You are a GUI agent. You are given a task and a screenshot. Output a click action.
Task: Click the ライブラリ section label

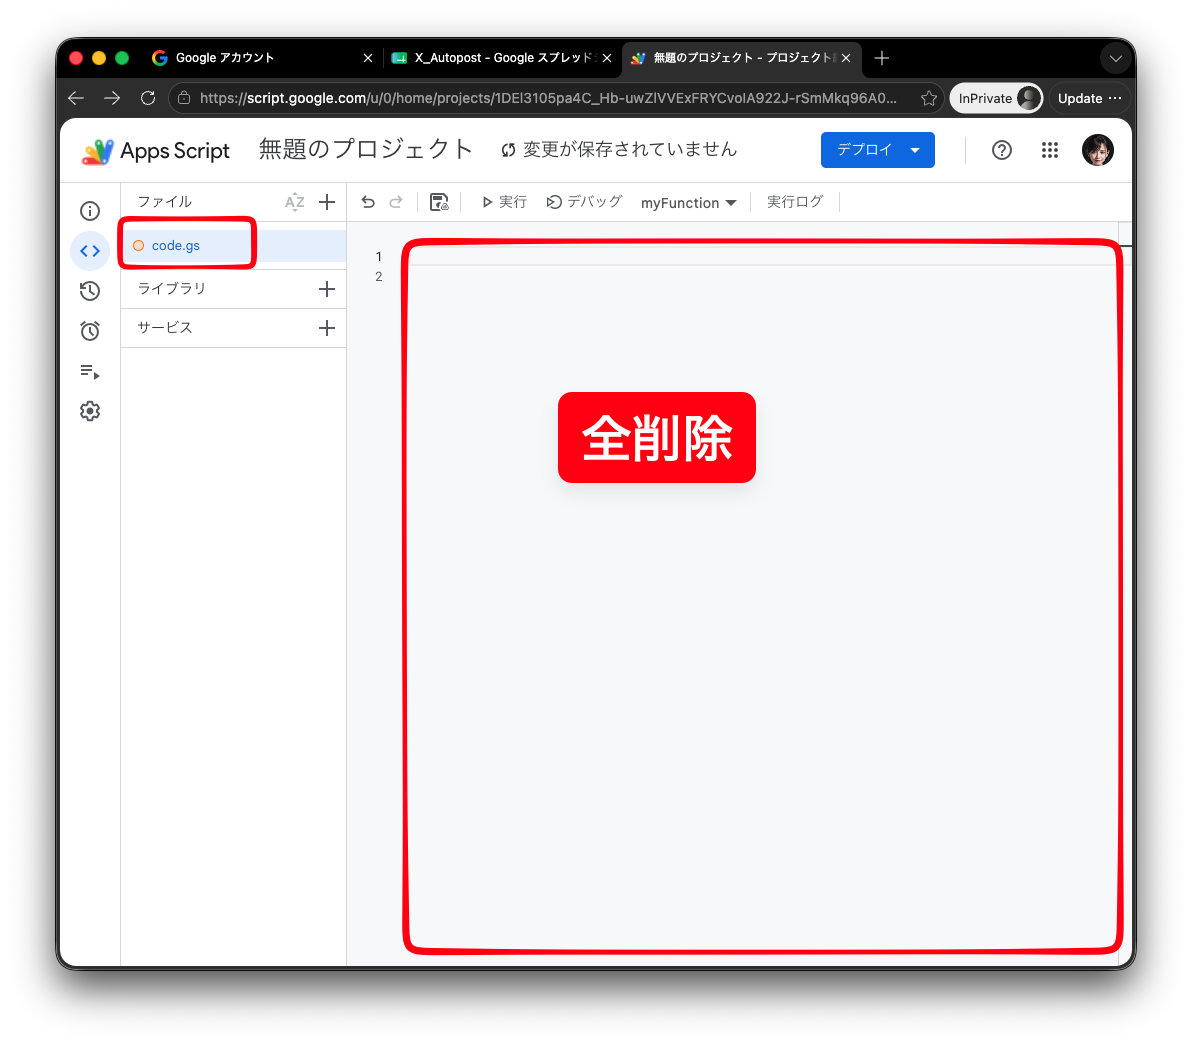[172, 289]
